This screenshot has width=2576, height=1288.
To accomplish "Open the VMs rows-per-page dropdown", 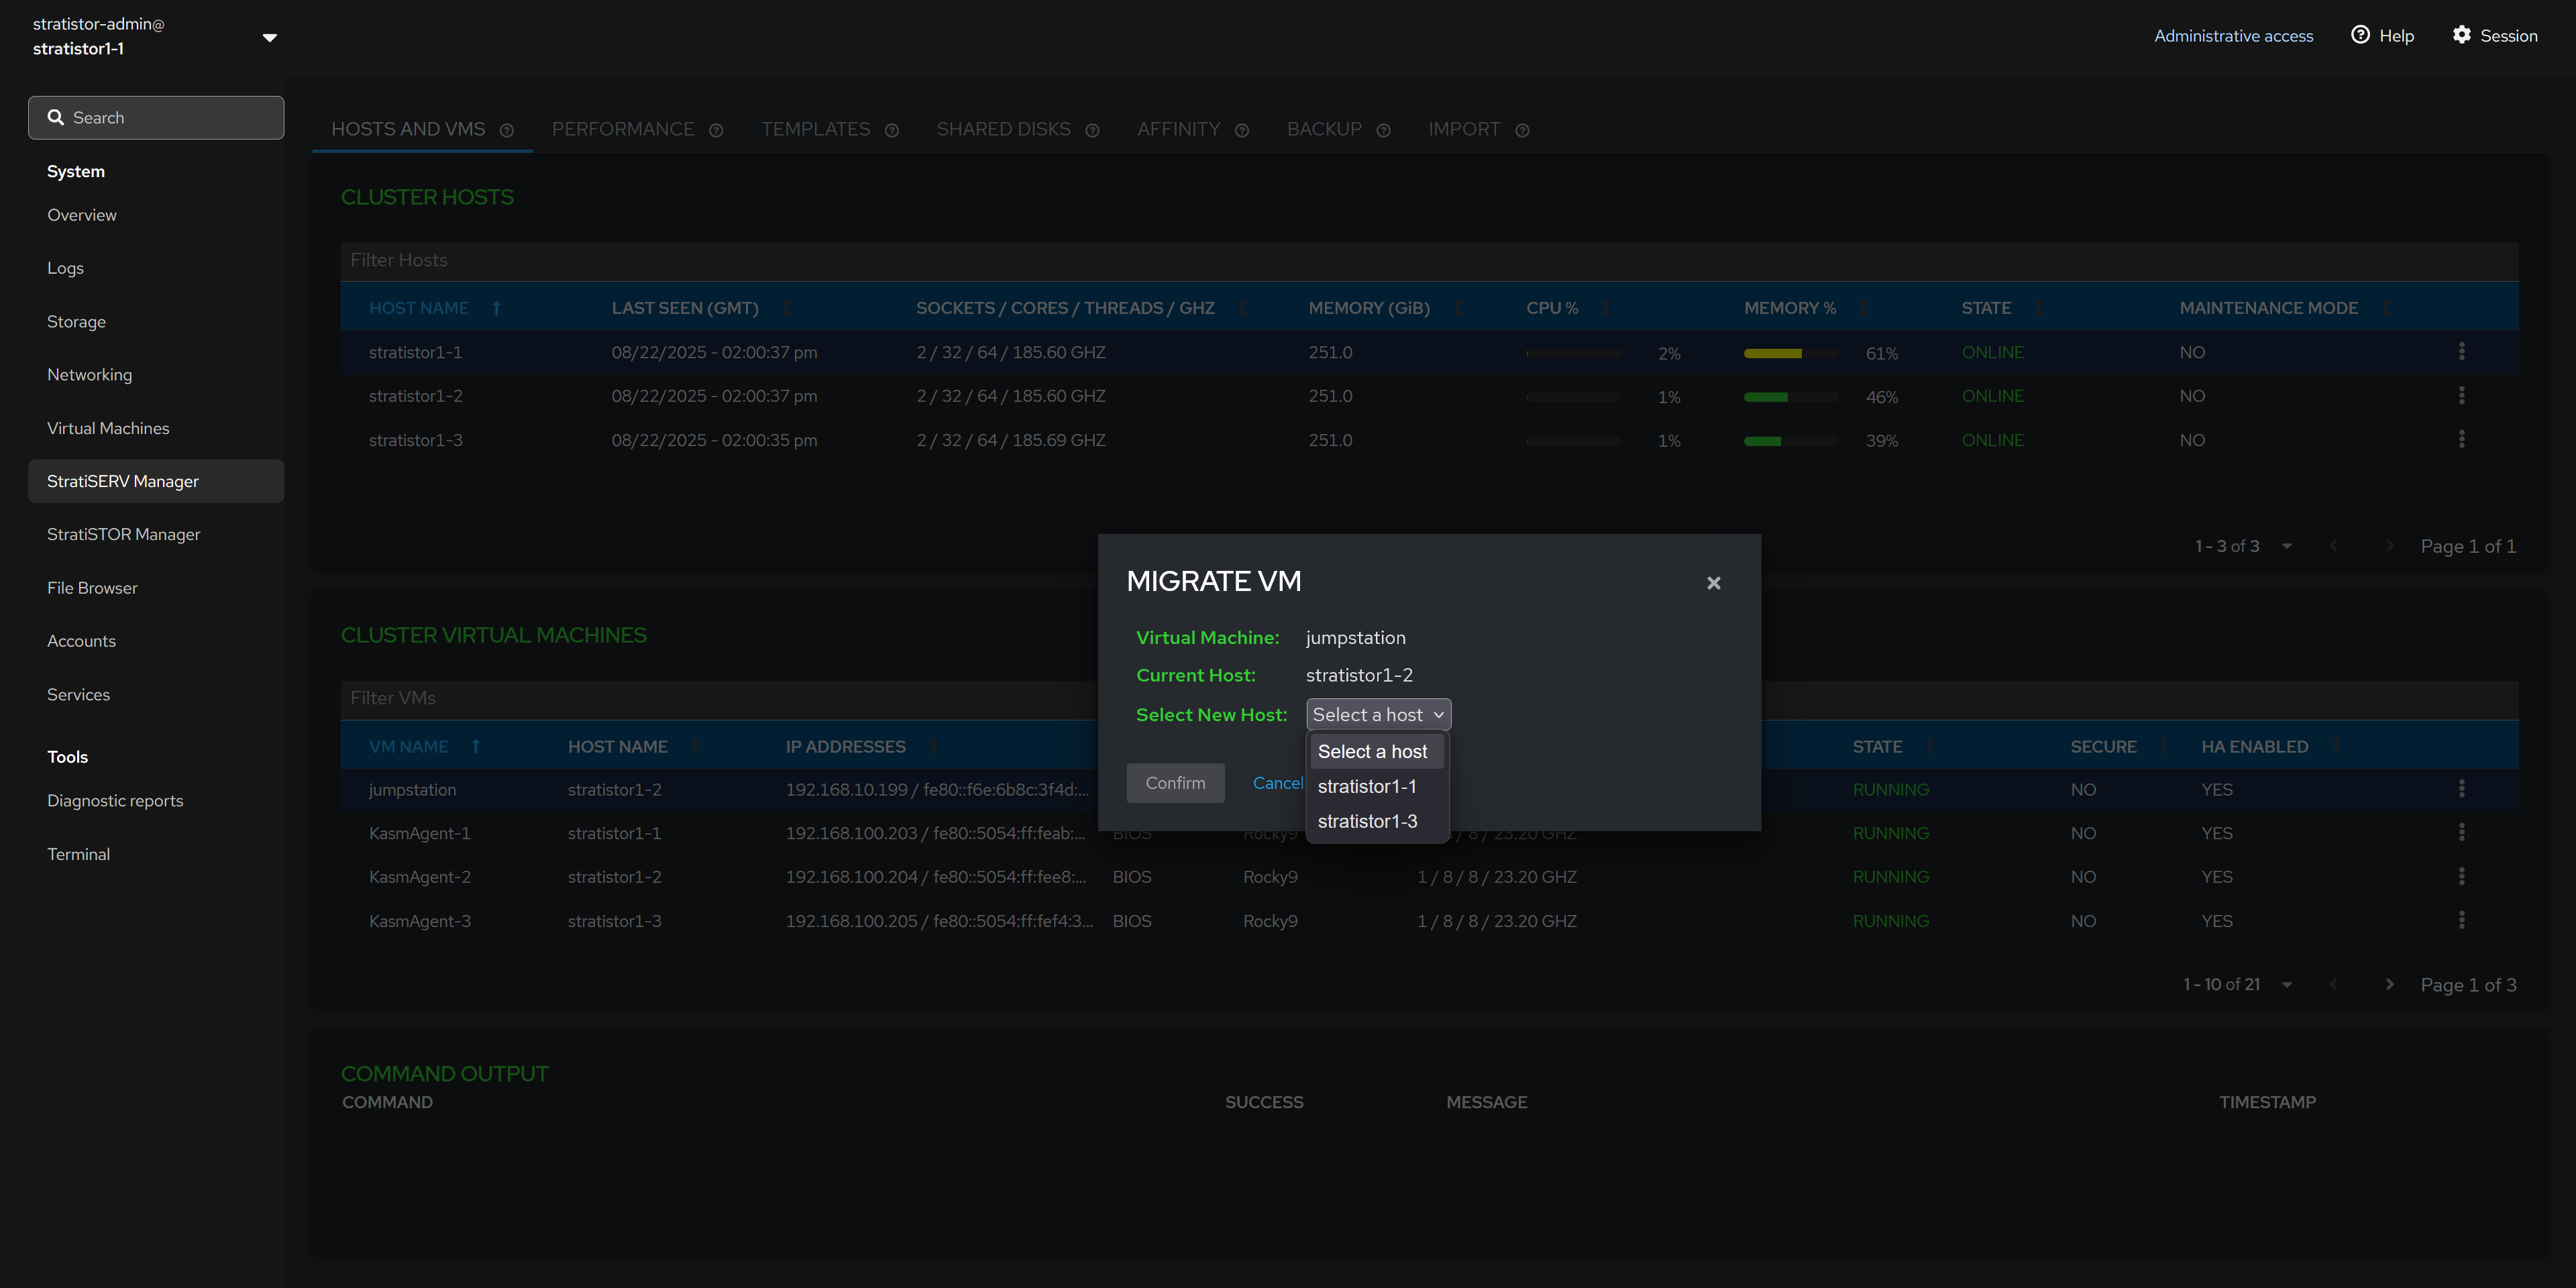I will point(2286,984).
